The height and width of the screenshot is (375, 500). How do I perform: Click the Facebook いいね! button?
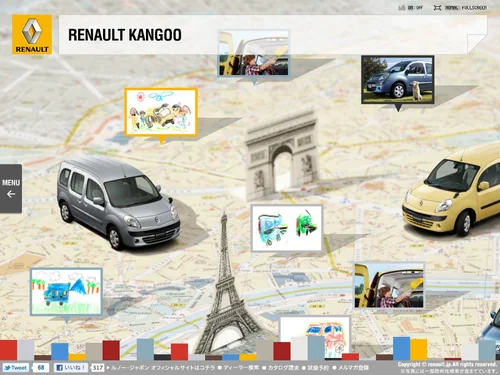(71, 368)
